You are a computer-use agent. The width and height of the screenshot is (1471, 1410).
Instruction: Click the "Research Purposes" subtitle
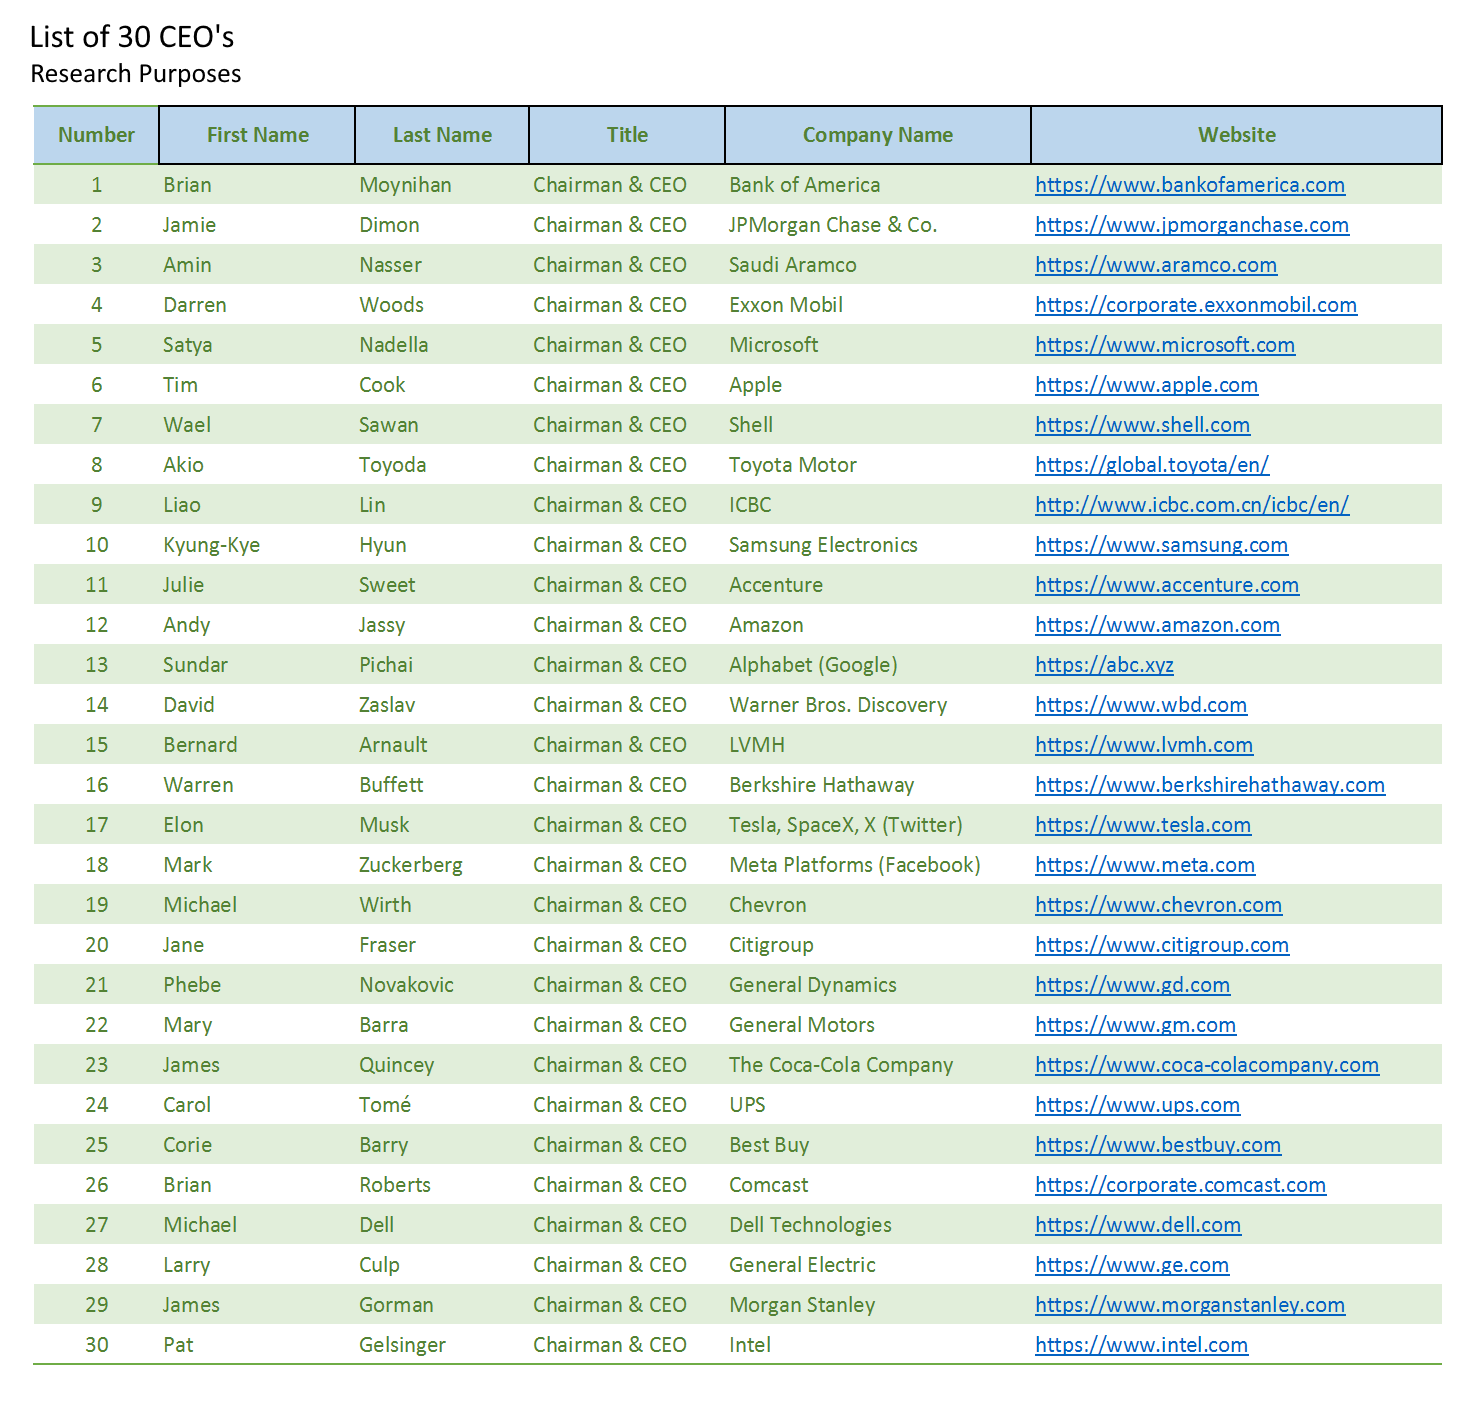pyautogui.click(x=136, y=74)
